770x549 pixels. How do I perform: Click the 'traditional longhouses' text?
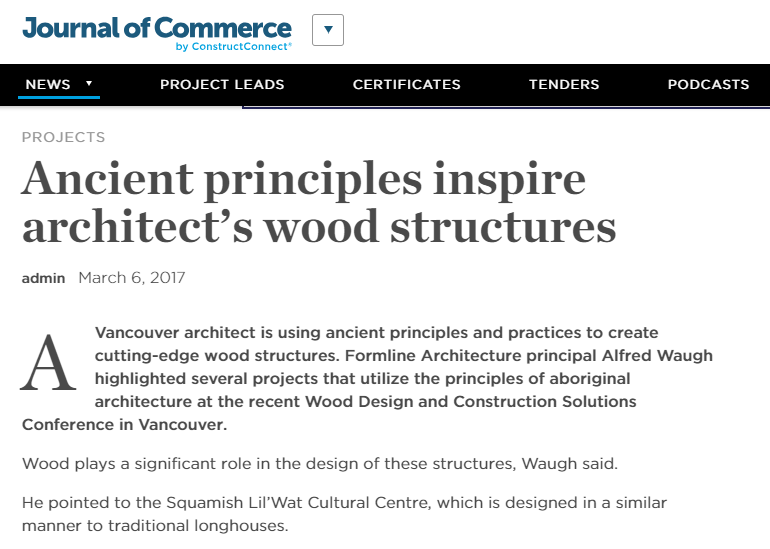(205, 525)
